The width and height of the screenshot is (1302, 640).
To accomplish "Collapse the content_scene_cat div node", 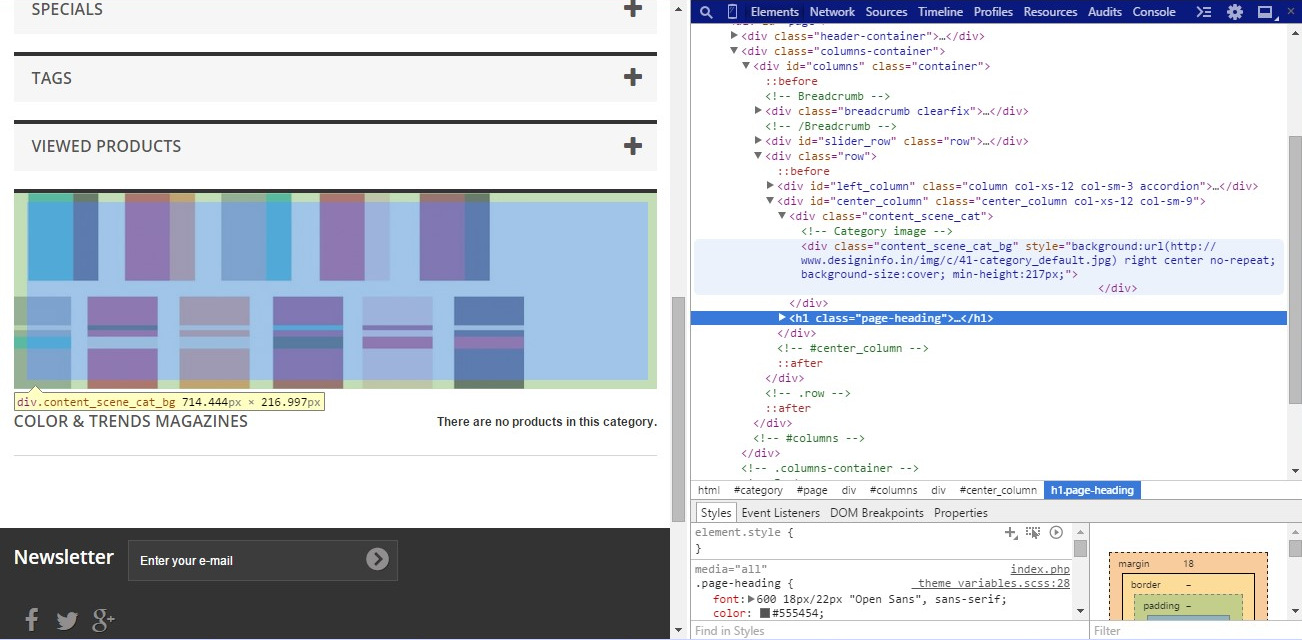I will [x=783, y=216].
